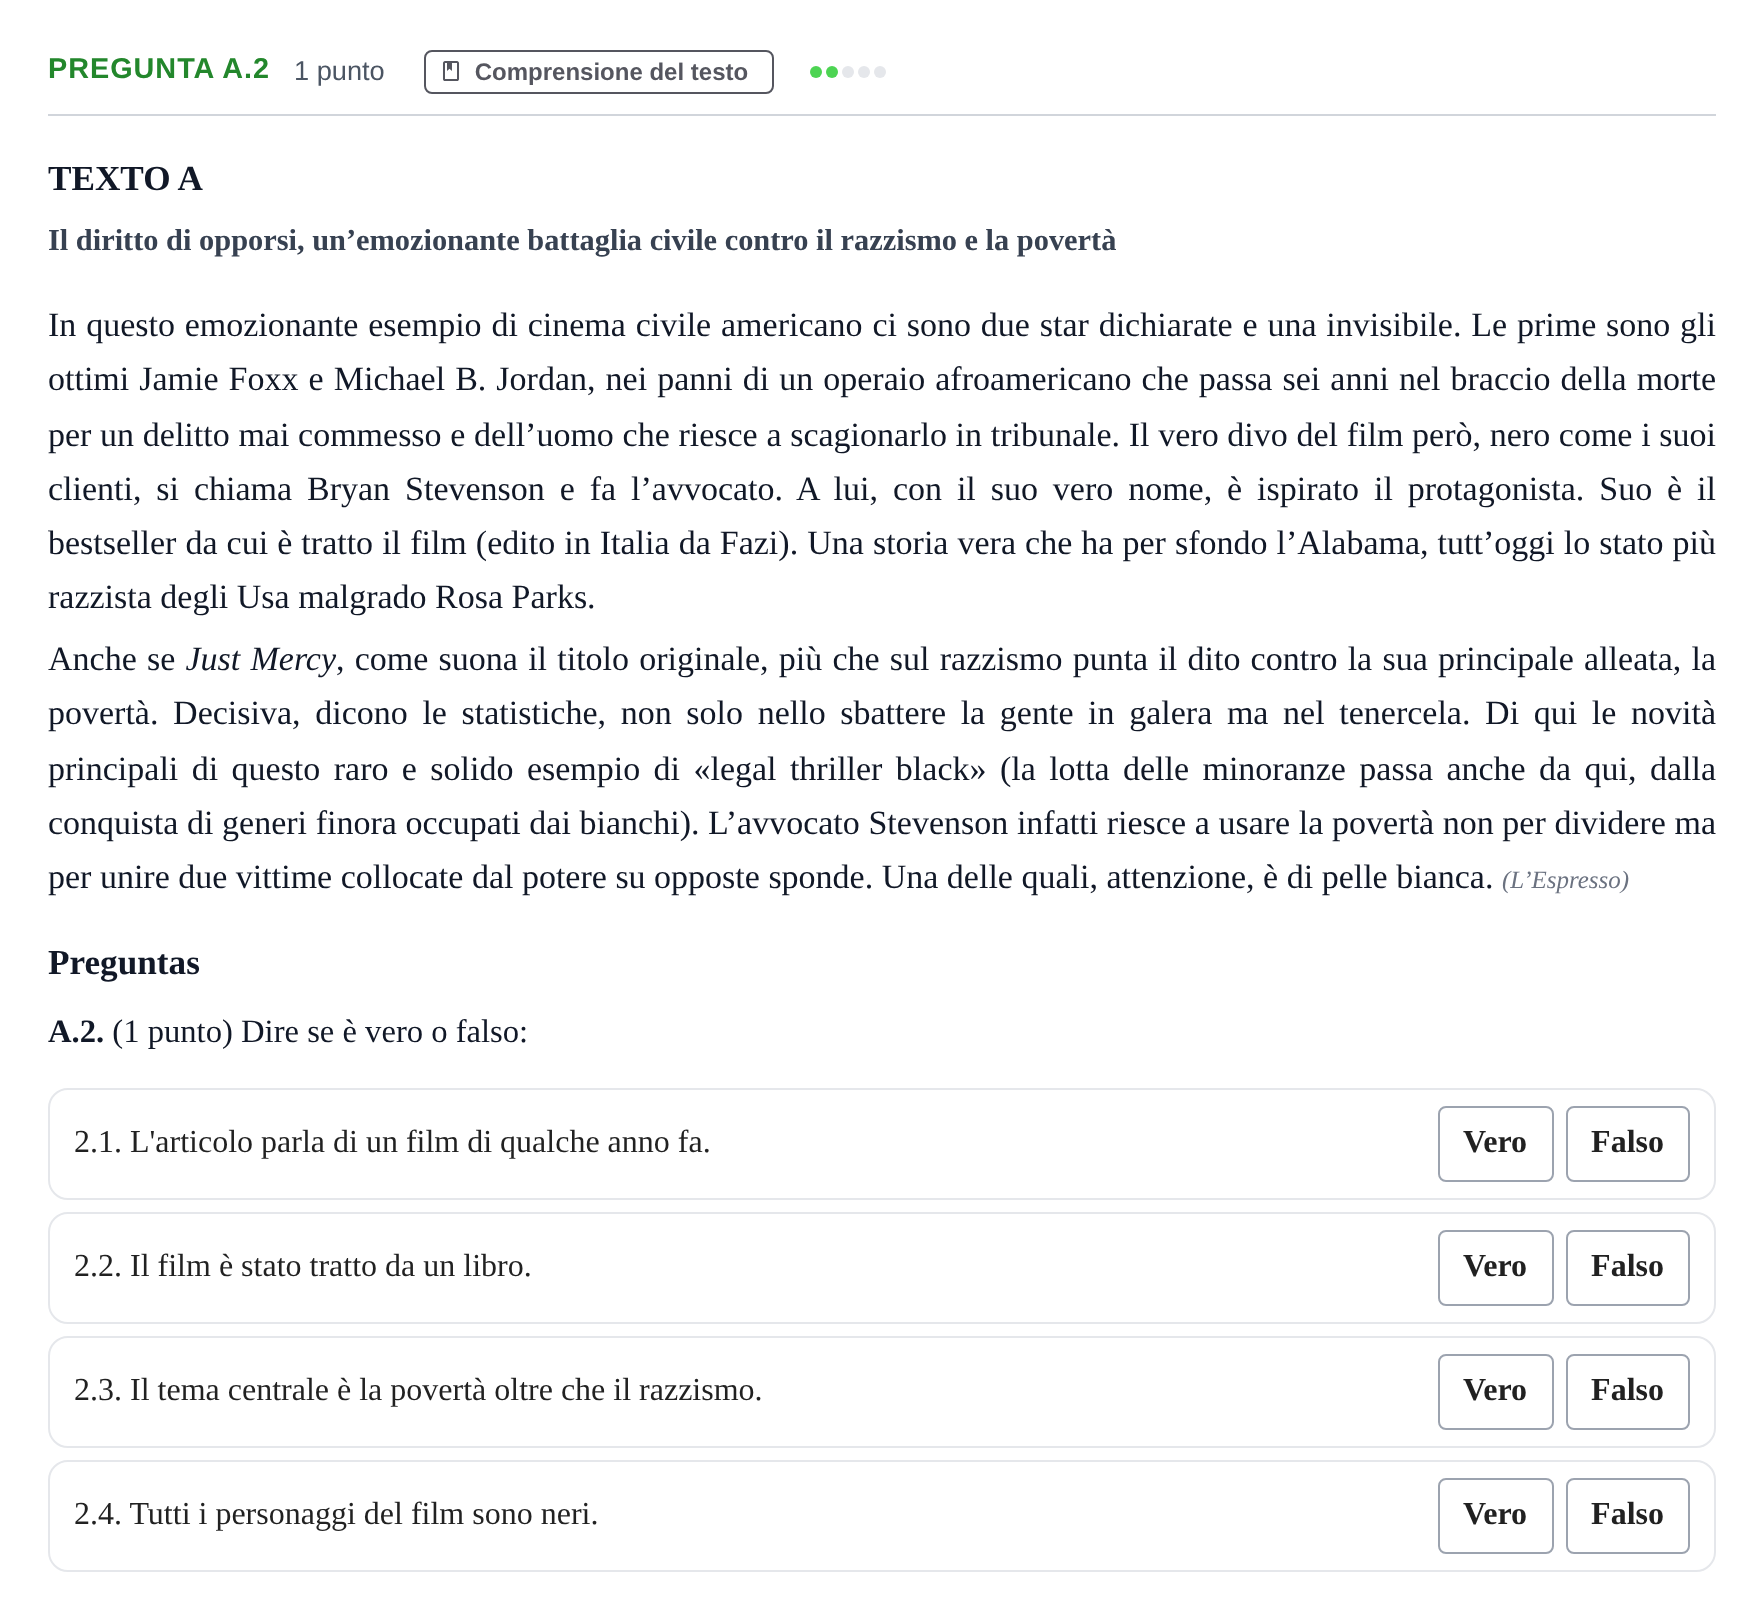1764x1620 pixels.
Task: Choose Falso for statement 2.3
Action: click(x=1627, y=1391)
